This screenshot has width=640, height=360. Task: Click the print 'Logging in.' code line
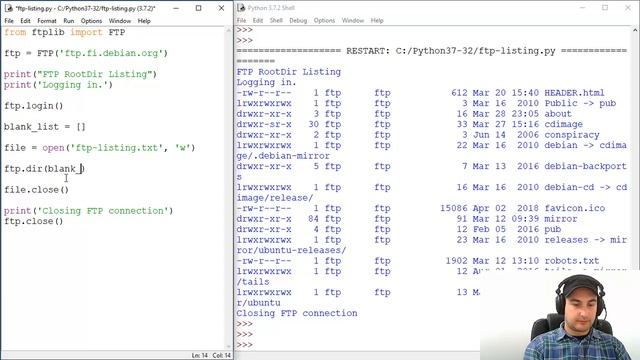pos(58,85)
